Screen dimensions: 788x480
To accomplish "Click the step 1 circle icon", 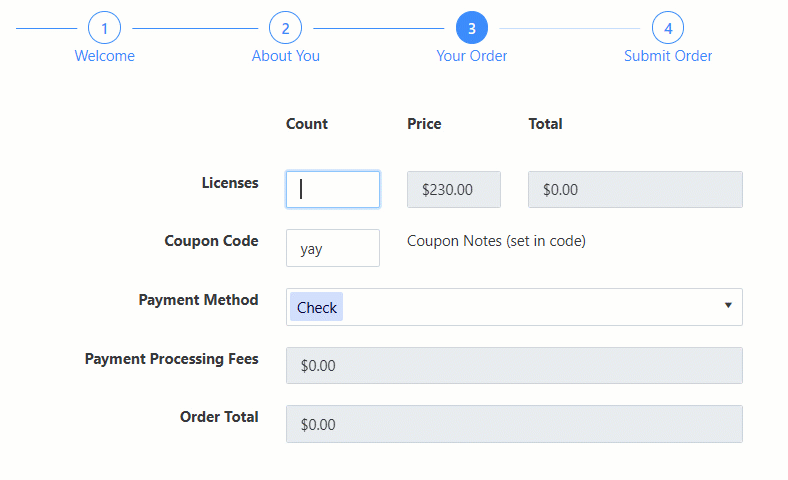I will (104, 28).
